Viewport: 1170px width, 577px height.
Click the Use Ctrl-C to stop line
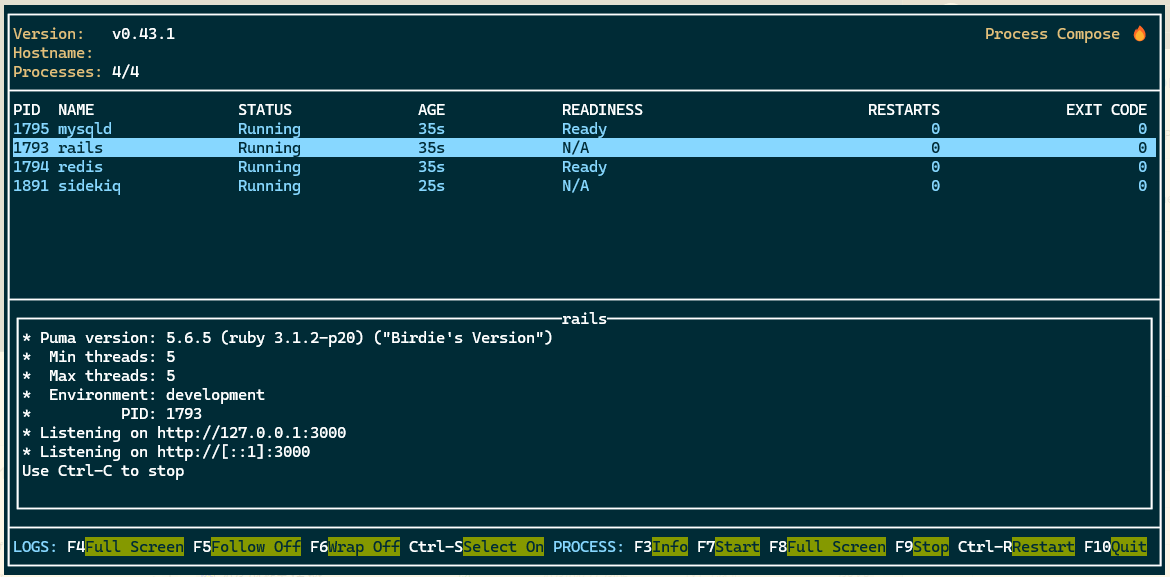point(103,471)
